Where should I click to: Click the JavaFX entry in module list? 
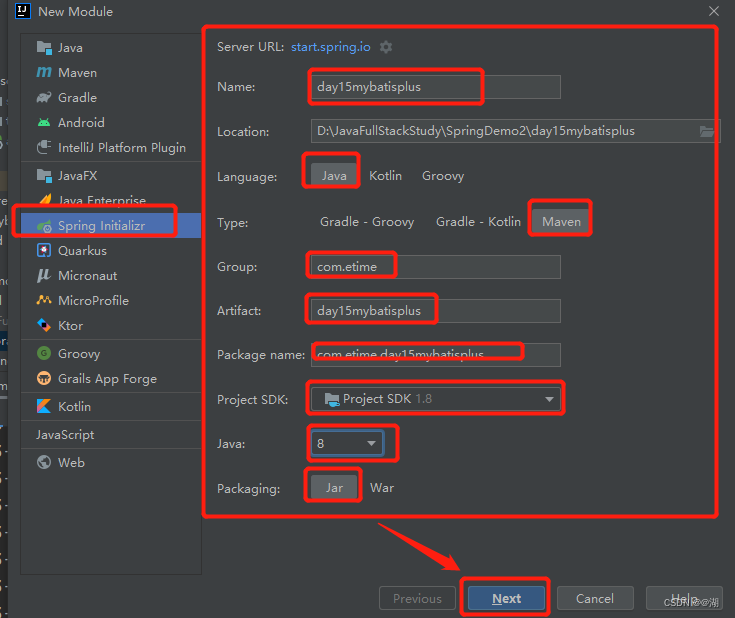point(111,176)
